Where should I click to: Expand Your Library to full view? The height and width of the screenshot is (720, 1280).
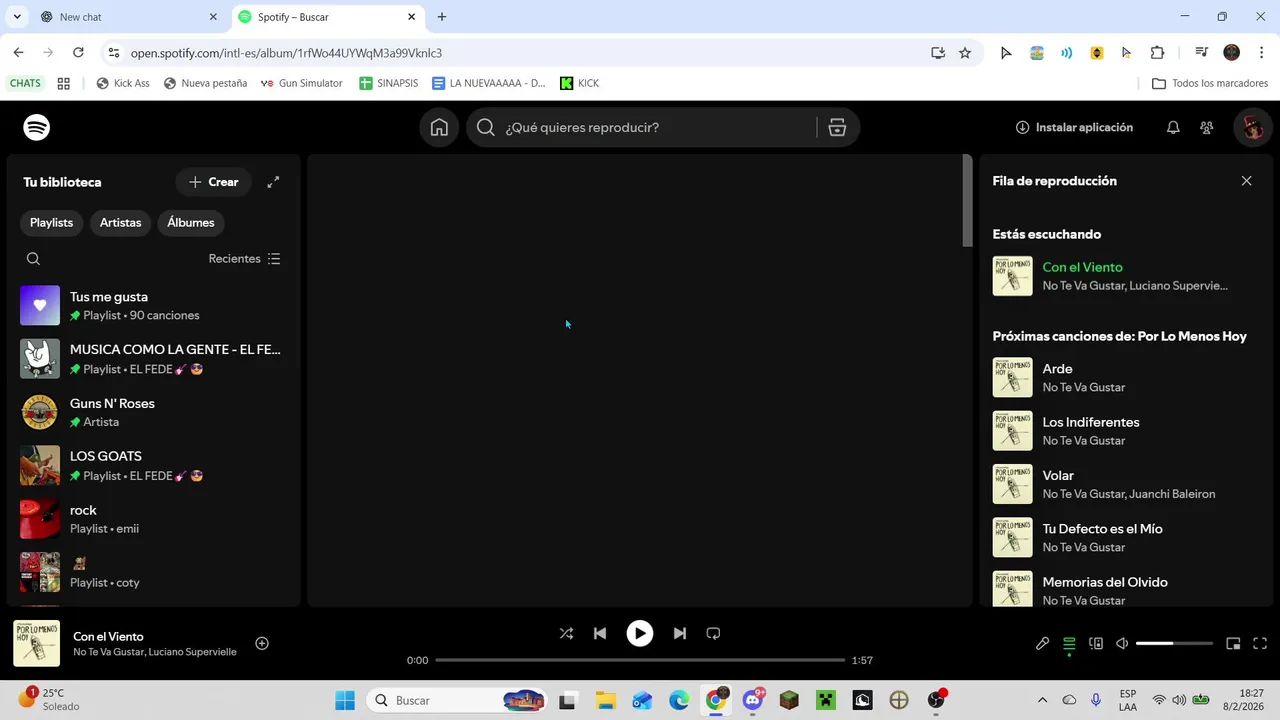pyautogui.click(x=273, y=182)
